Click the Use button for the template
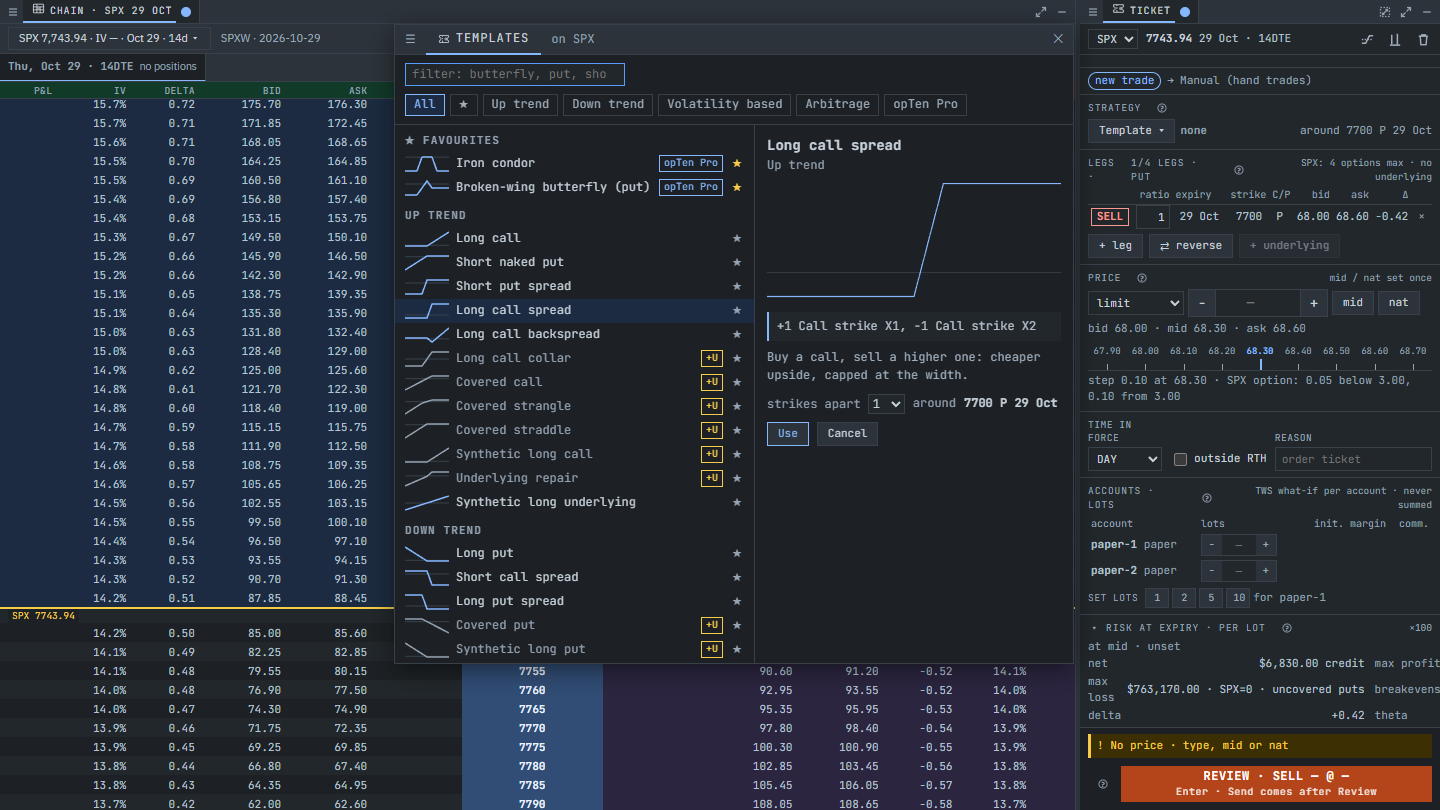This screenshot has width=1440, height=810. click(788, 434)
